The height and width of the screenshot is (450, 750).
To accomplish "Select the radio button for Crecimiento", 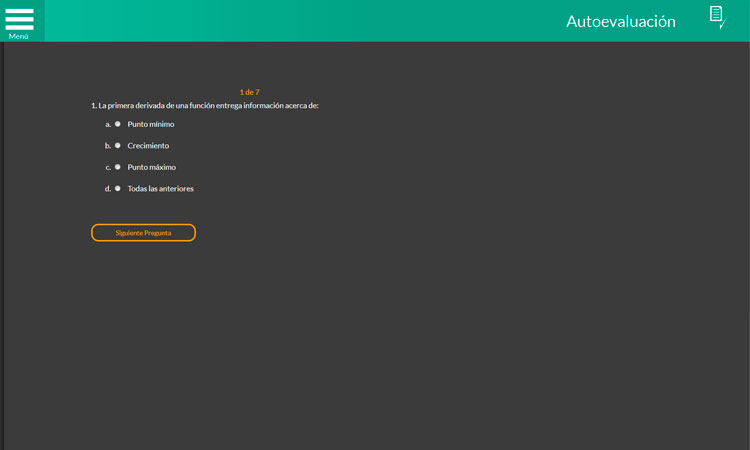I will point(118,146).
